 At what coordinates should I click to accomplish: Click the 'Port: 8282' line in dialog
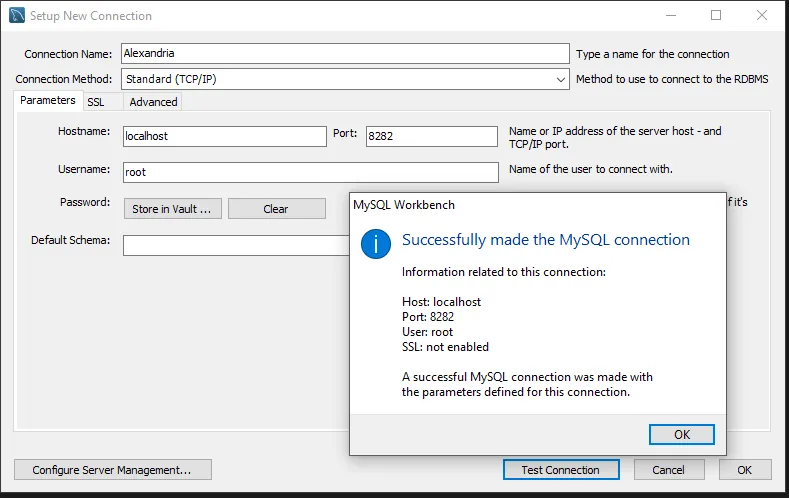[x=428, y=317]
